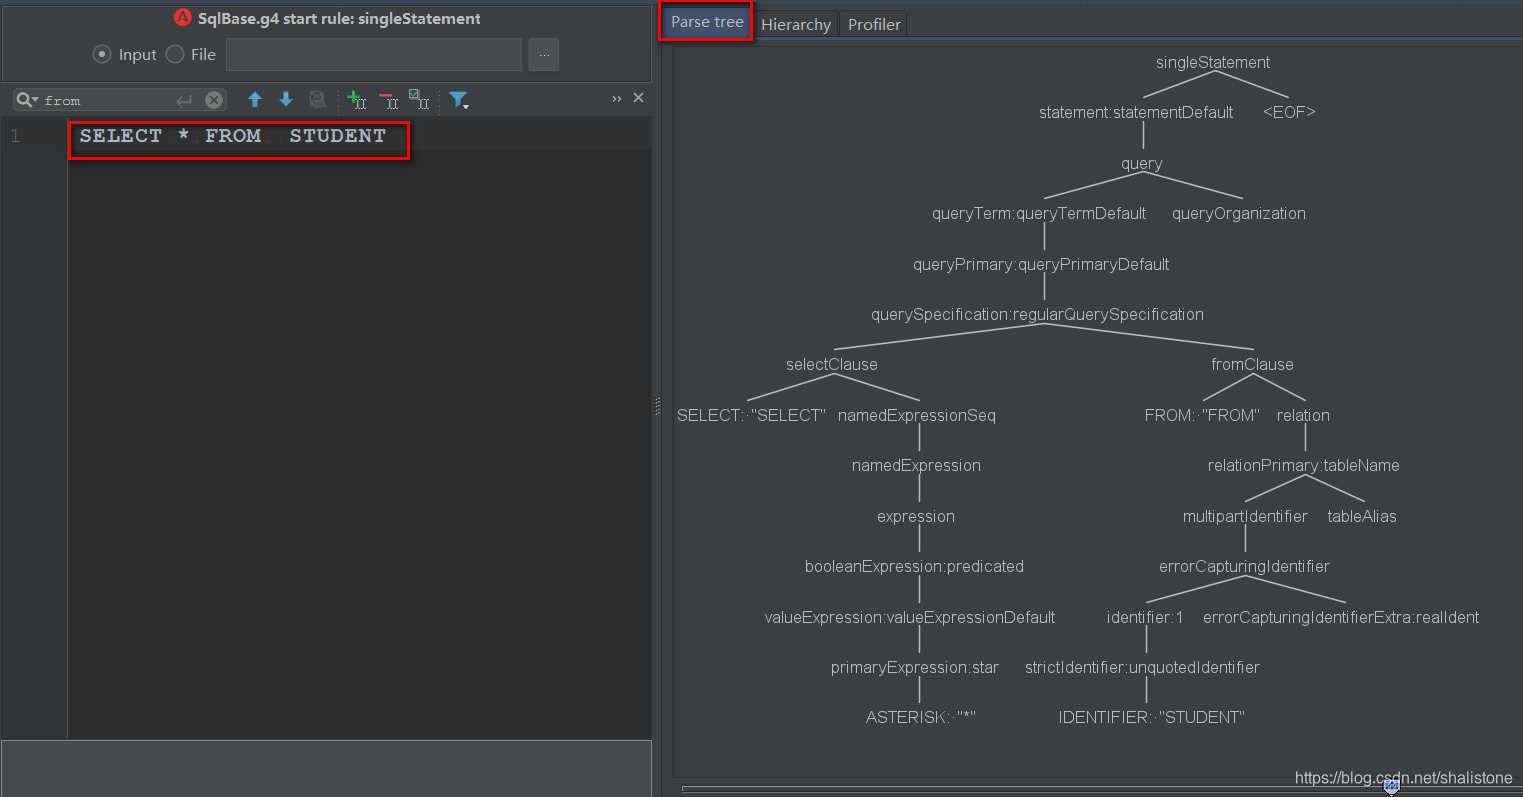Click the ANTLR grammar error badge icon

coord(182,18)
